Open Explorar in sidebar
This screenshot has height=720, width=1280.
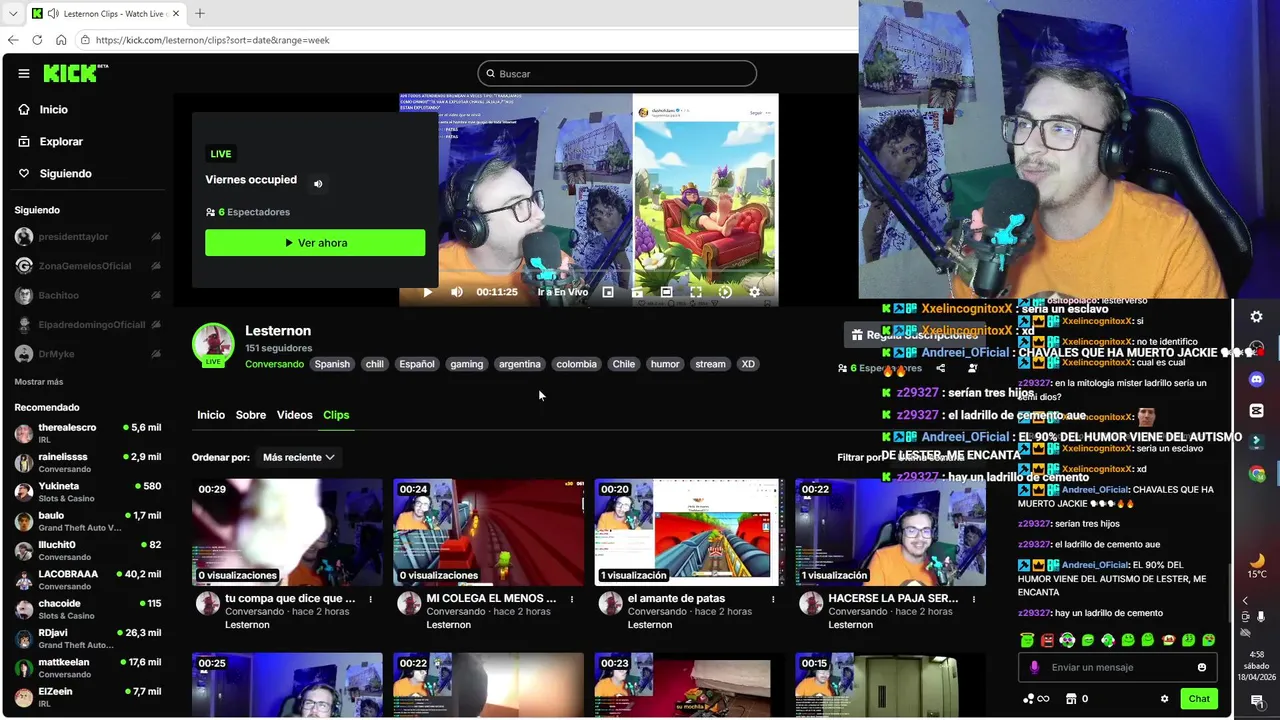50,142
